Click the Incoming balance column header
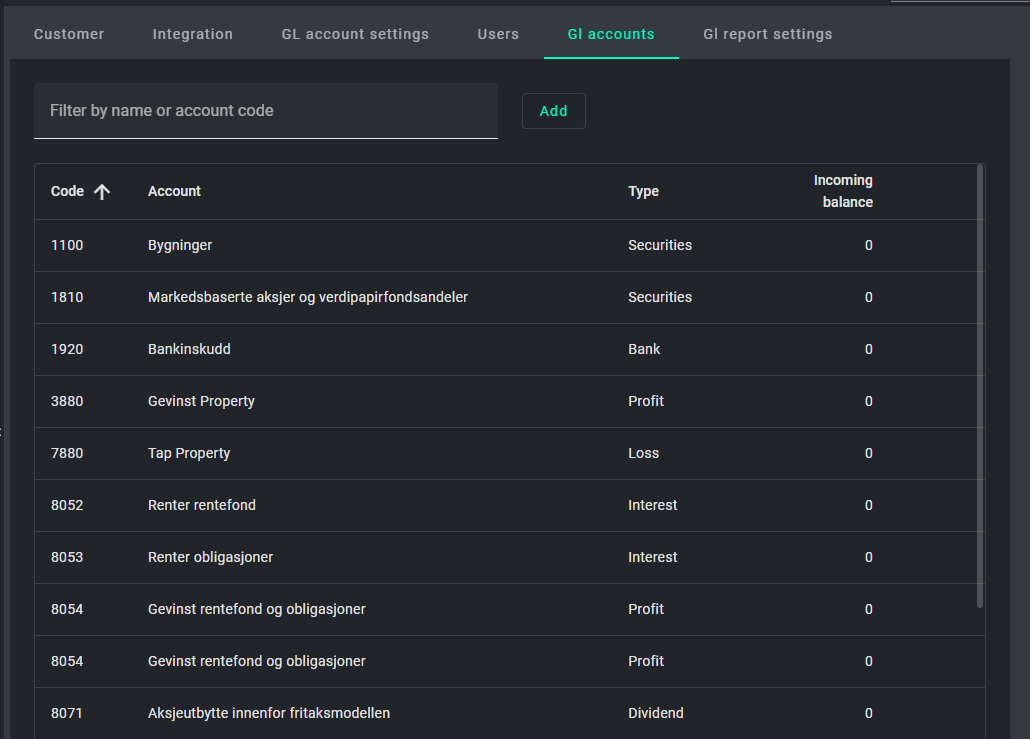The width and height of the screenshot is (1030, 739). (842, 191)
